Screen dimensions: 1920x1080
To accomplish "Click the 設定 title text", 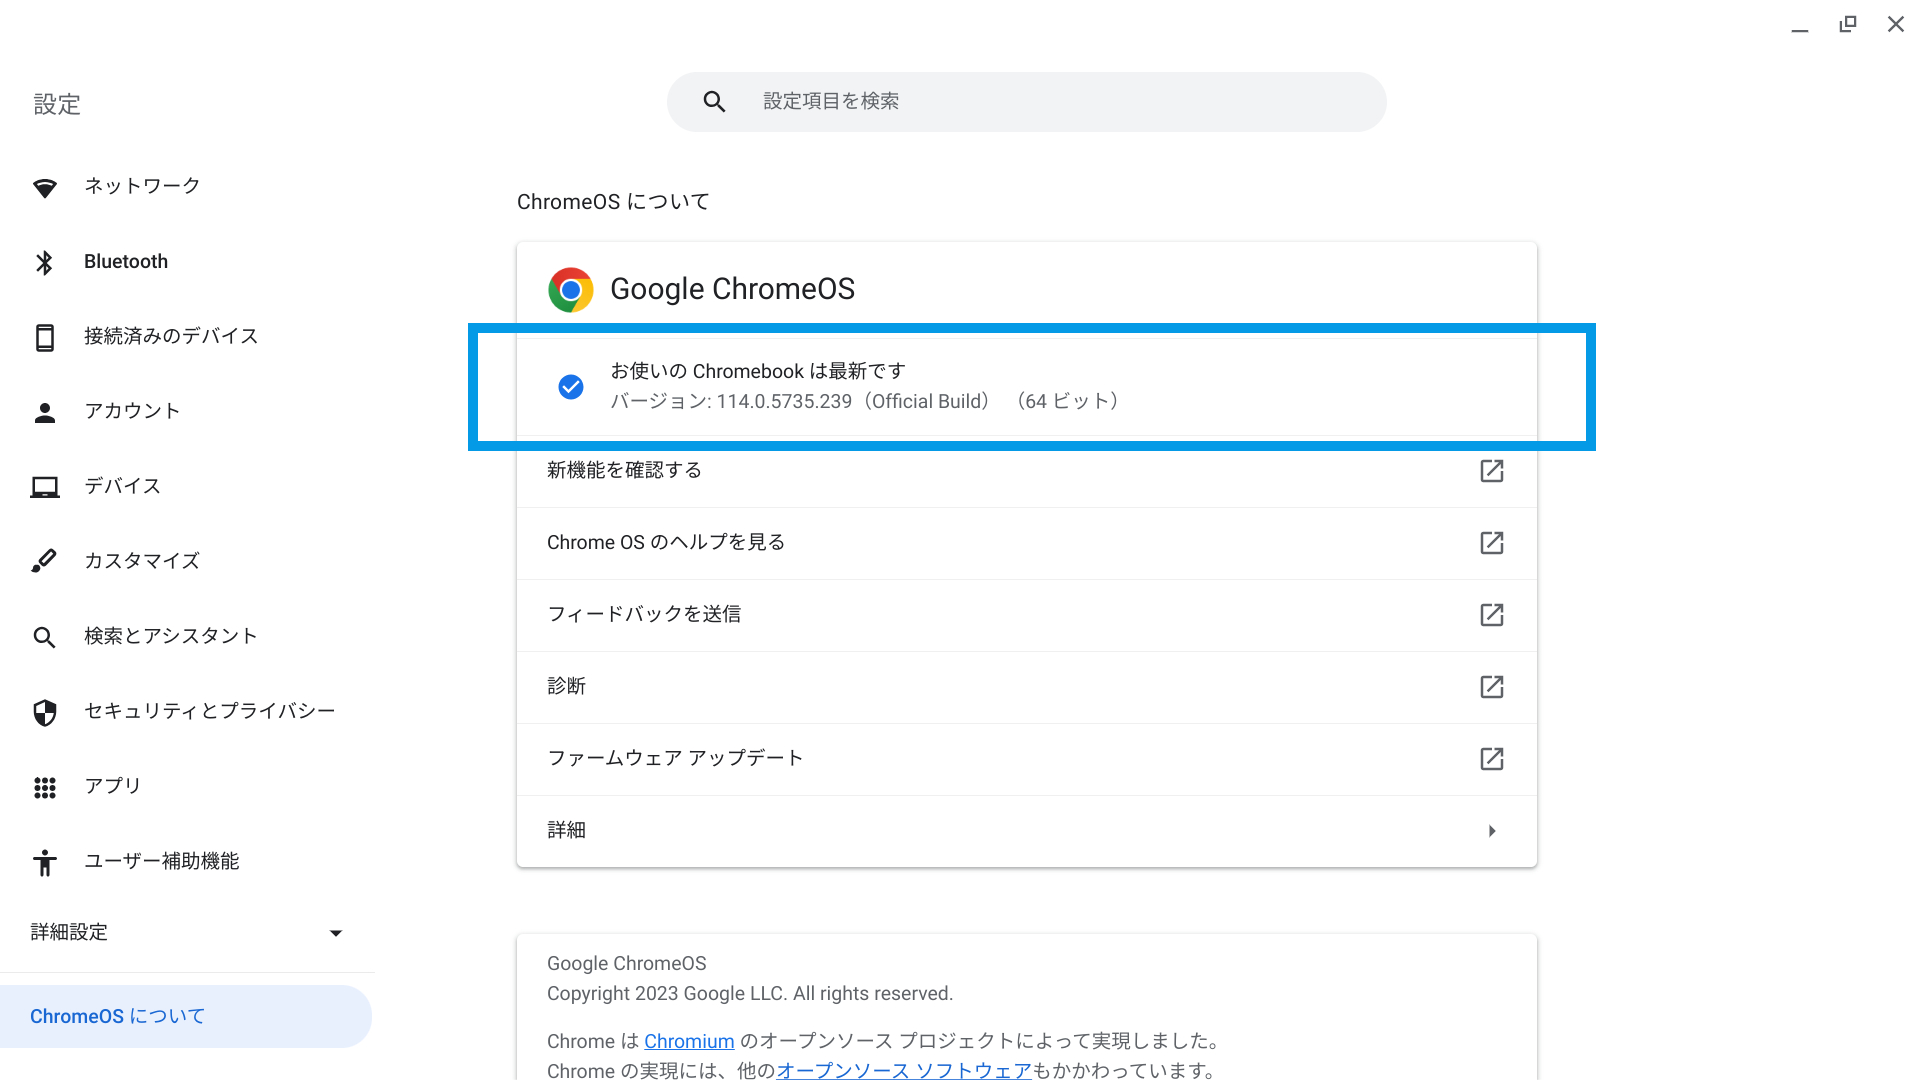I will (57, 104).
